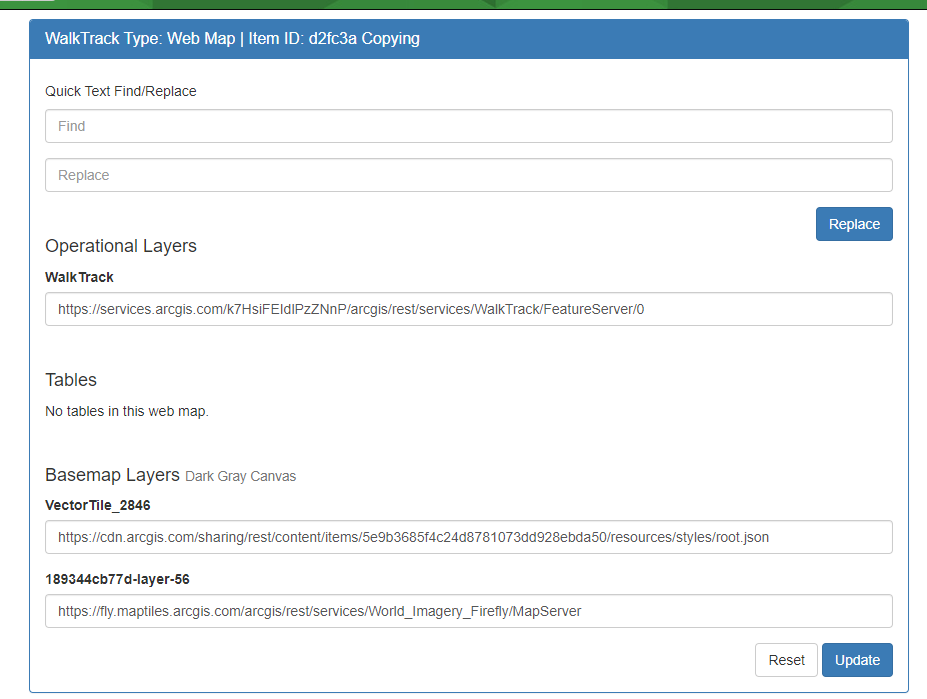Image resolution: width=927 pixels, height=699 pixels.
Task: Select the Operational Layers heading
Action: tap(121, 246)
